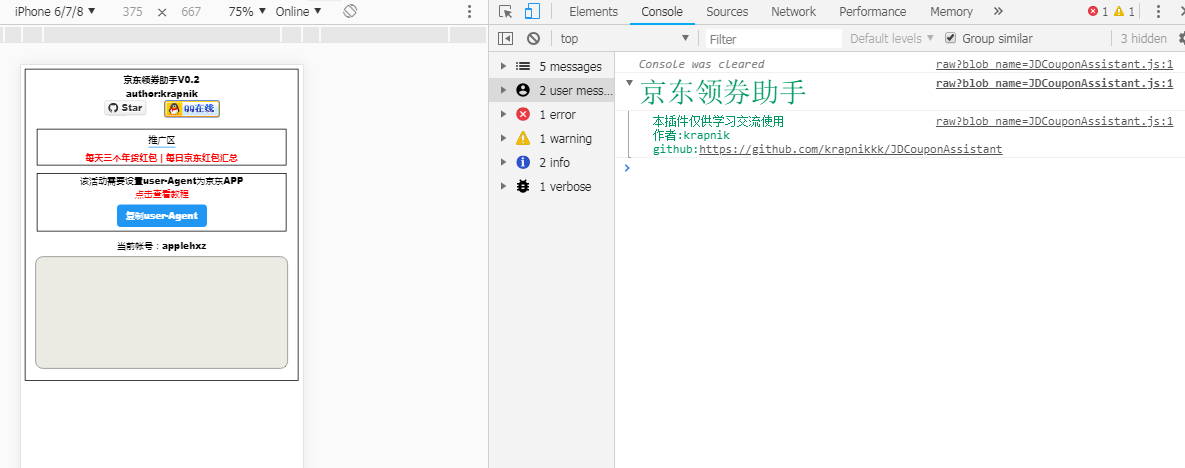Click the blue 复制user-Agent button

click(x=162, y=215)
